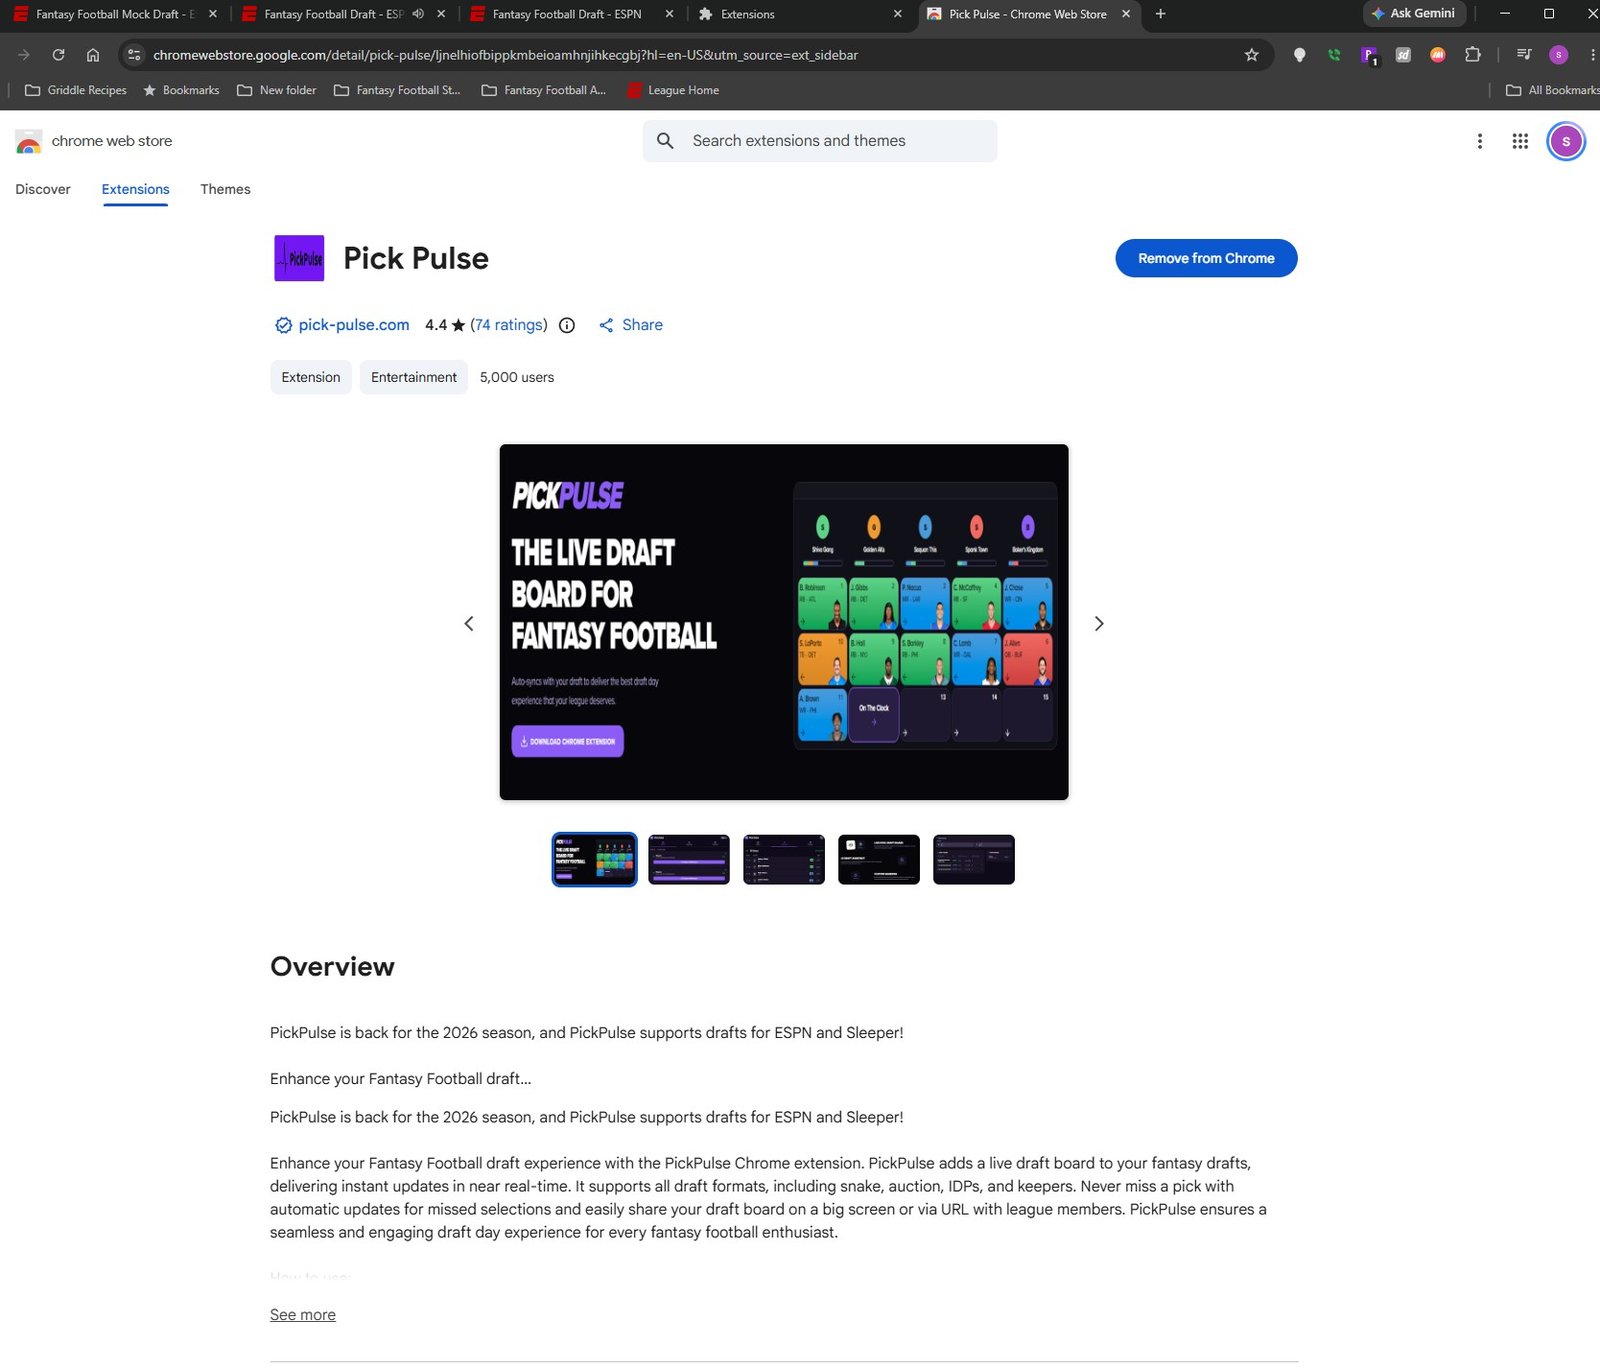Click Remove from Chrome button

pyautogui.click(x=1206, y=258)
